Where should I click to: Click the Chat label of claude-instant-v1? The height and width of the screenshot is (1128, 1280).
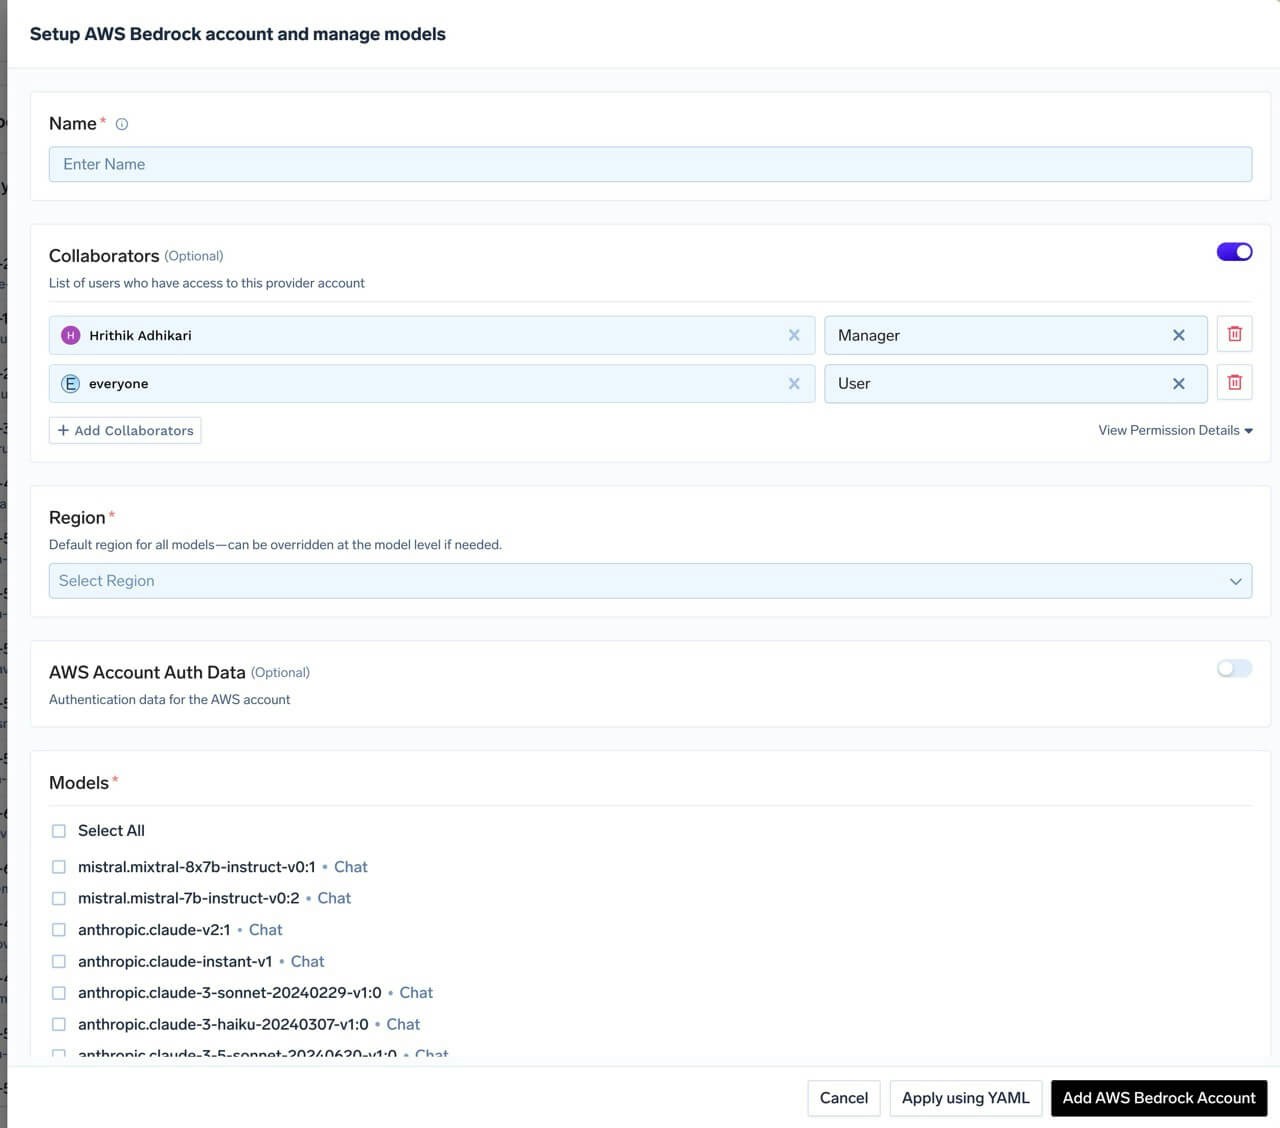(307, 961)
